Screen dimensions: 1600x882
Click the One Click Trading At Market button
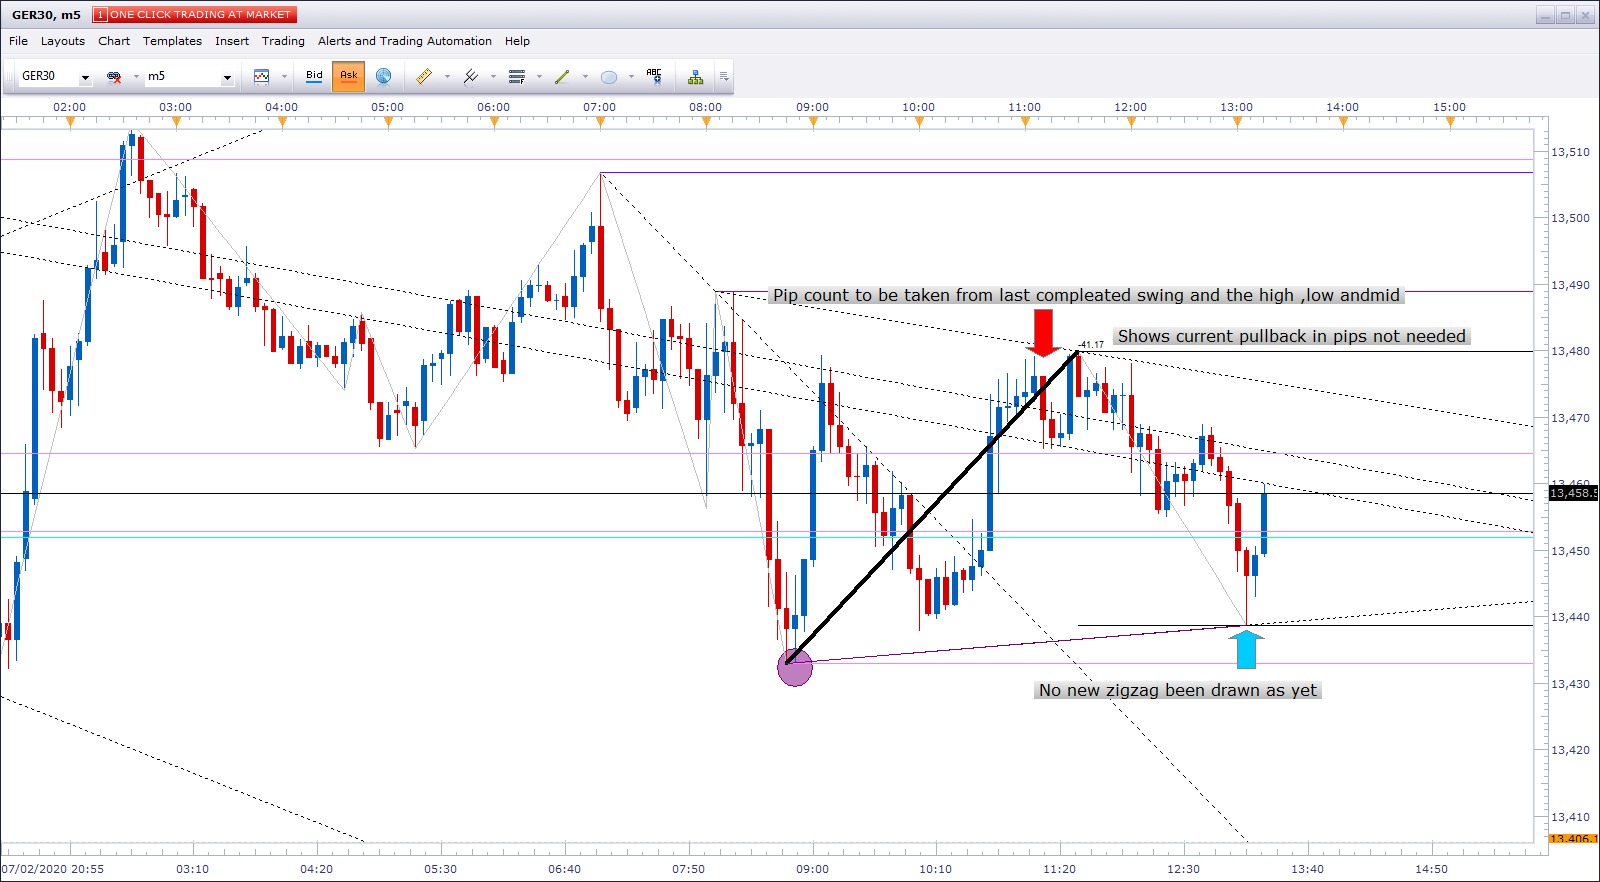194,14
